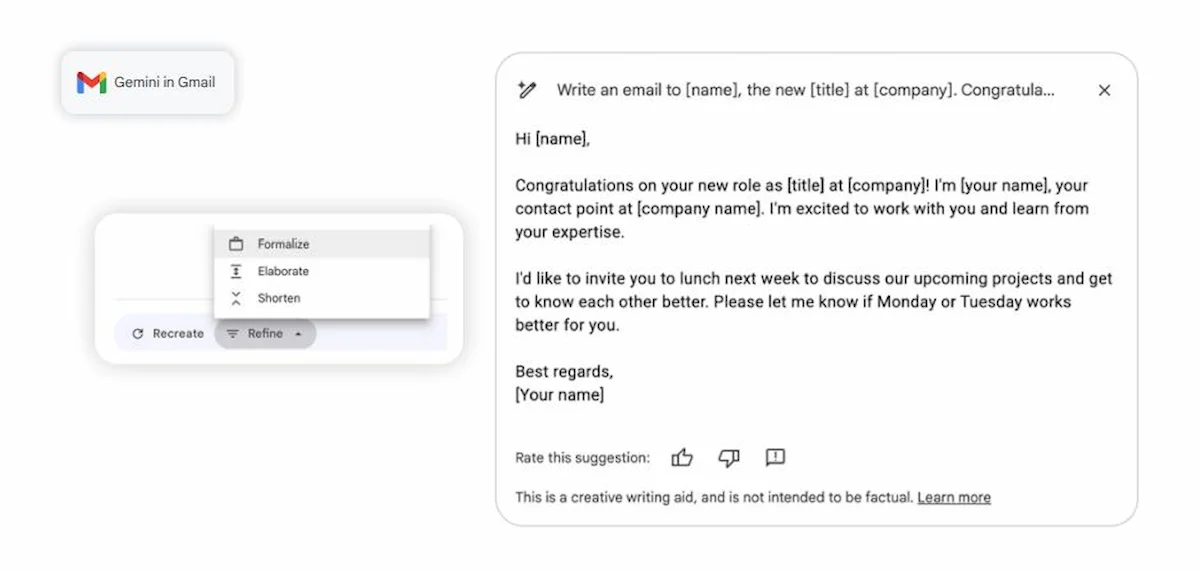Rate the suggestion with thumbs up
Image resolution: width=1200 pixels, height=571 pixels.
click(682, 458)
